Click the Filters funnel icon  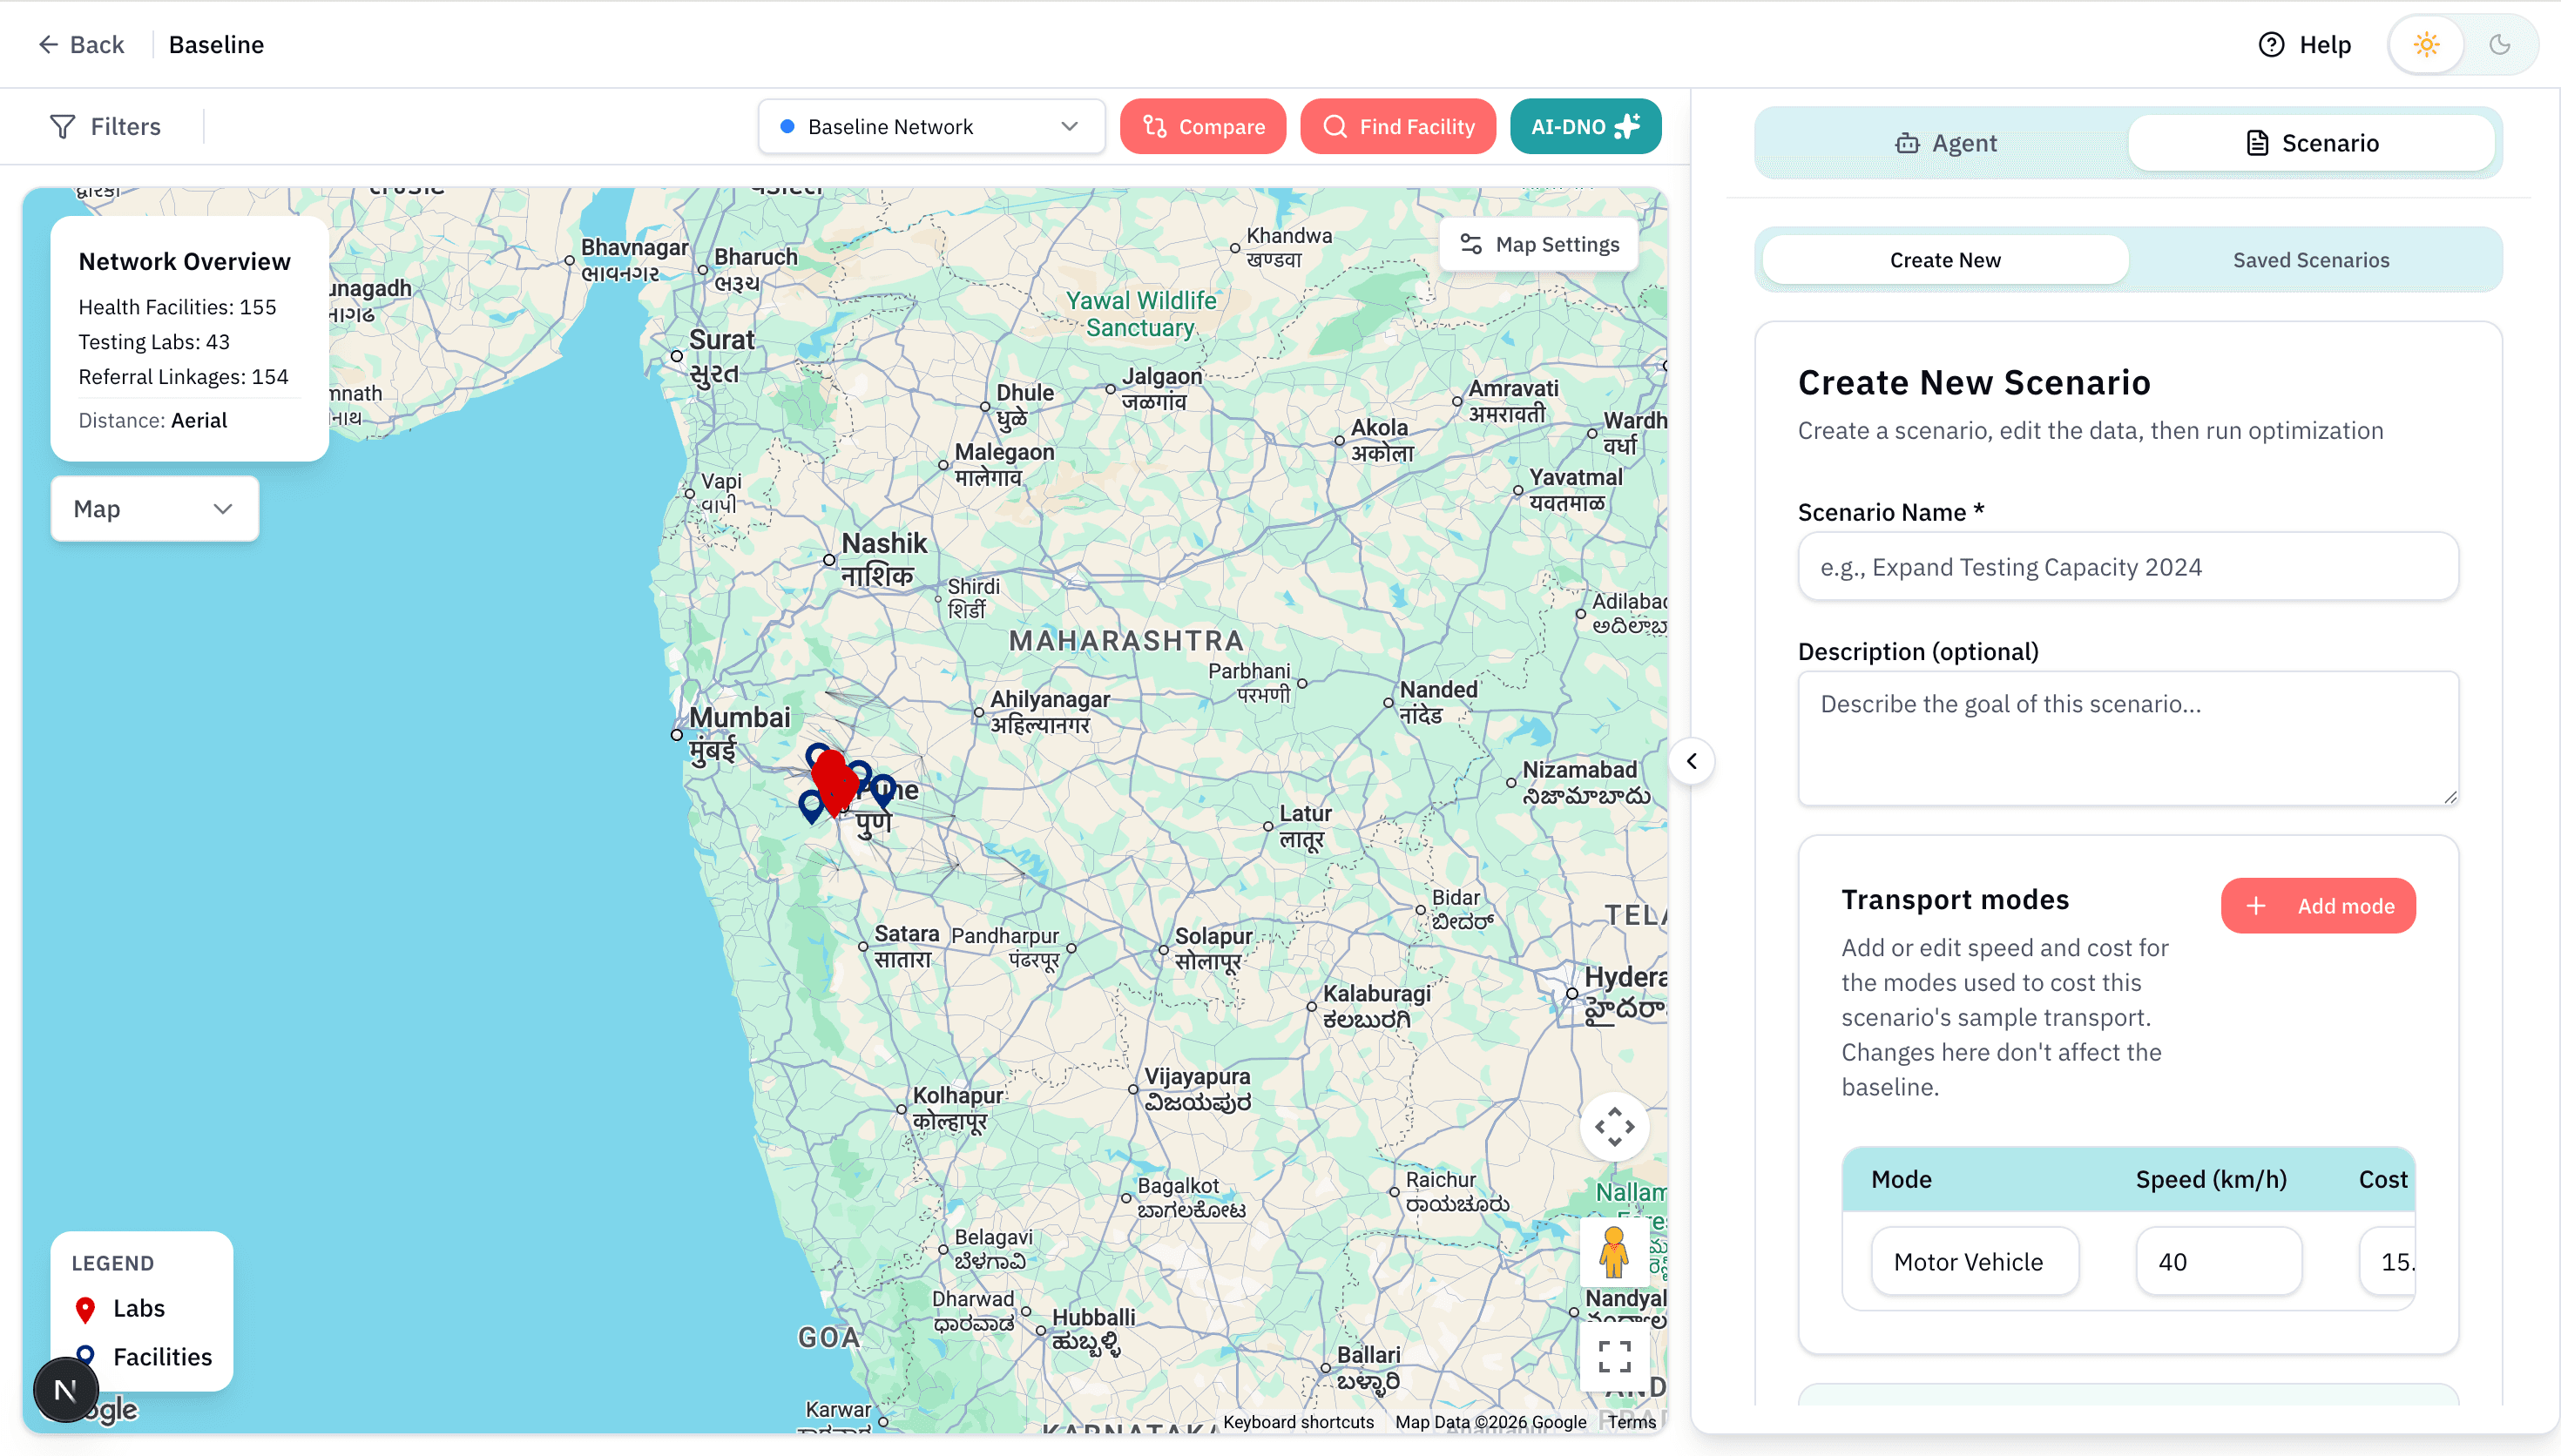coord(62,127)
